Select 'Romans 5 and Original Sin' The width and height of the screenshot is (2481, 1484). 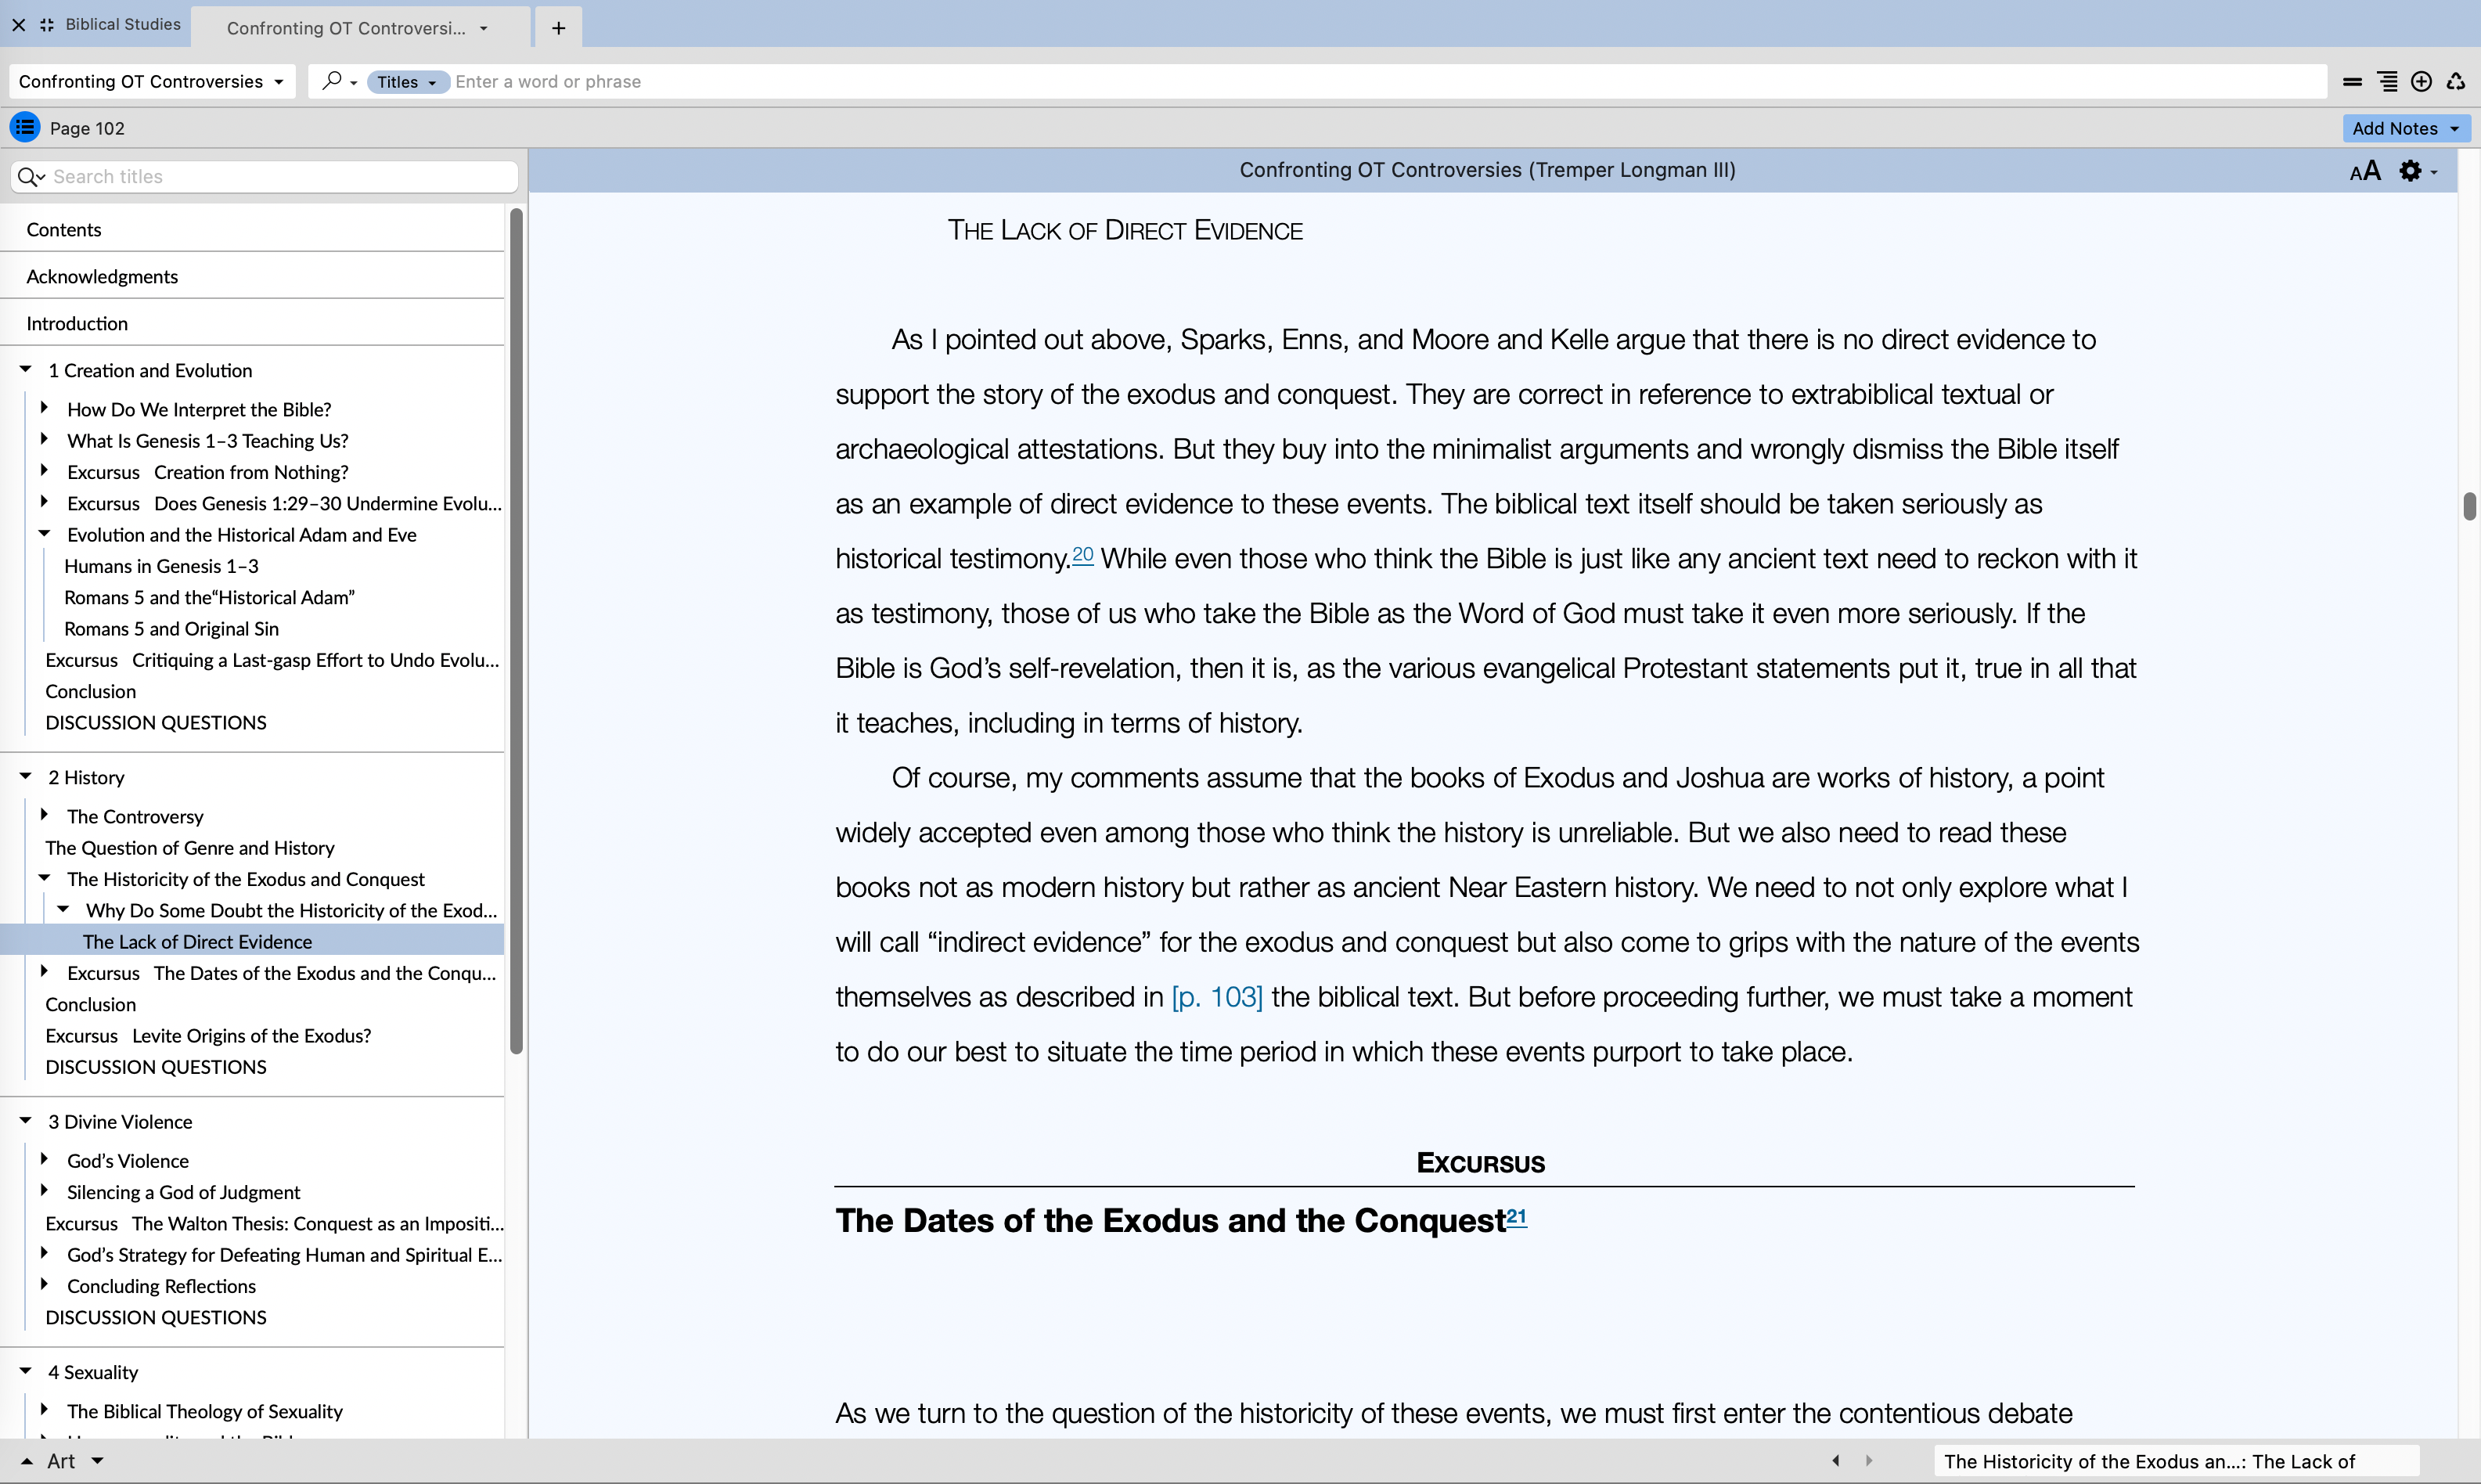coord(171,628)
